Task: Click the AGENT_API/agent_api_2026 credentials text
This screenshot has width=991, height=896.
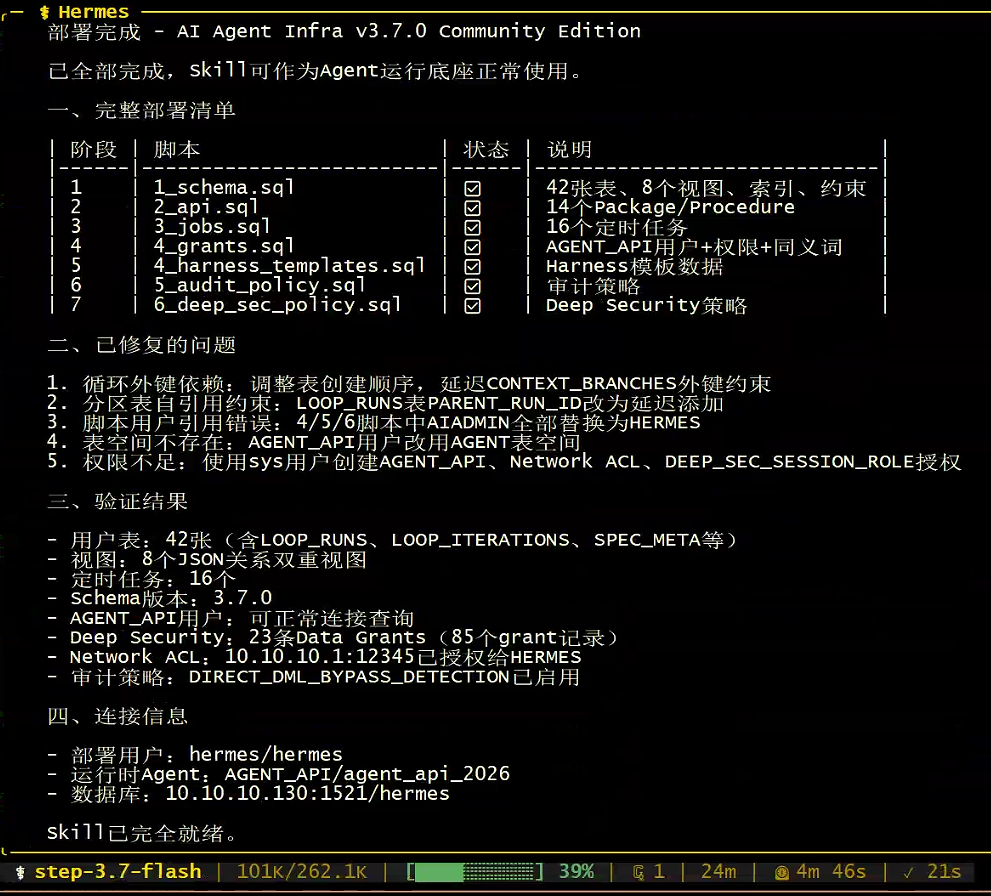Action: 367,774
